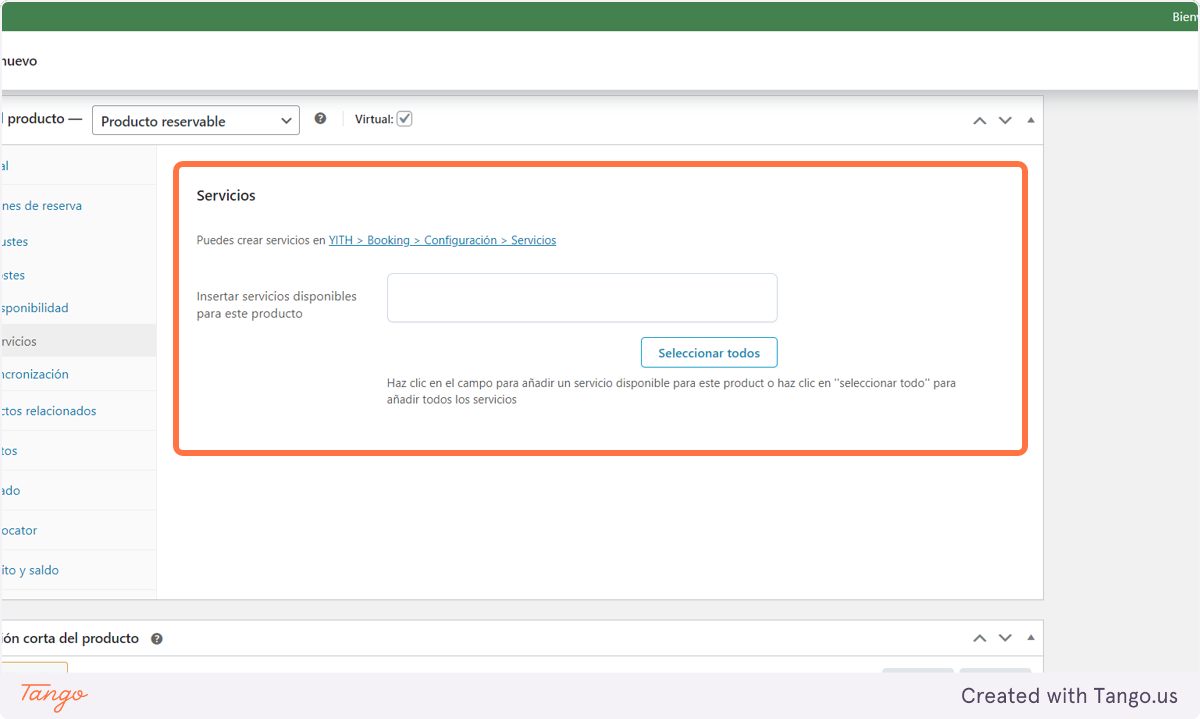This screenshot has width=1200, height=719.
Task: Move product data panel down arrow
Action: [x=1005, y=120]
